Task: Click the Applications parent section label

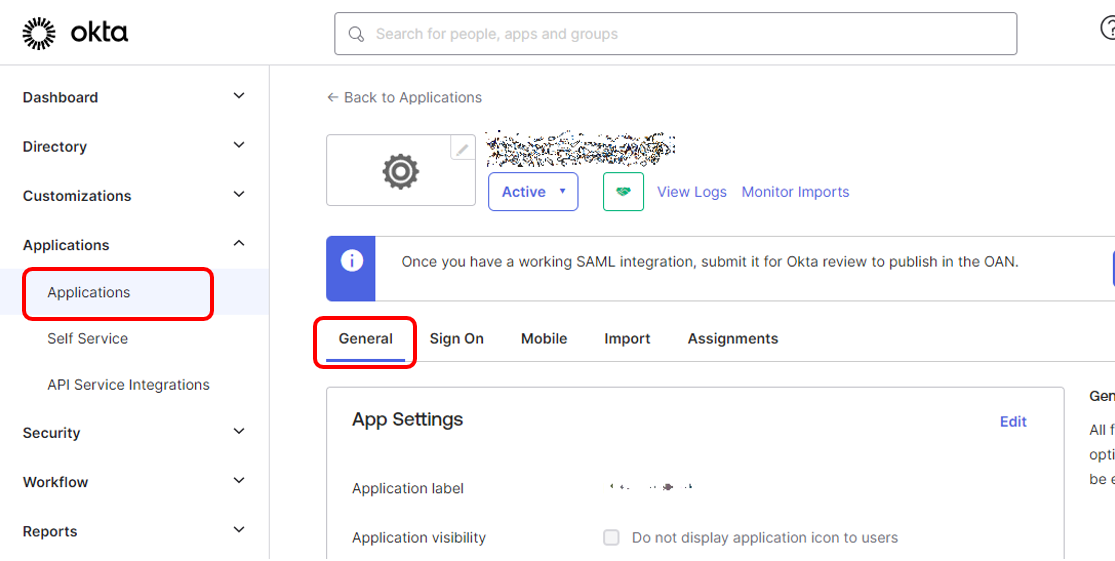Action: pos(66,245)
